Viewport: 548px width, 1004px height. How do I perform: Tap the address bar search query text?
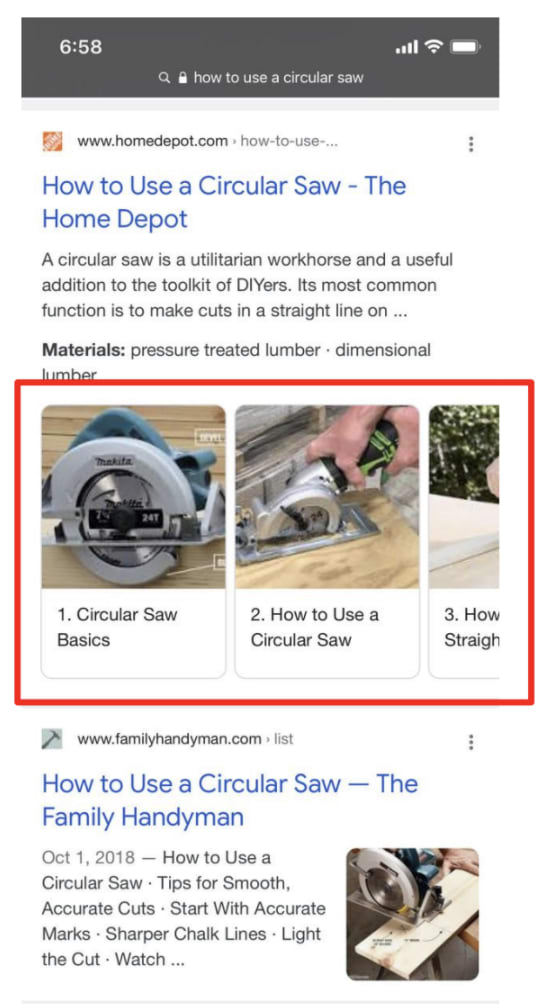click(x=278, y=78)
